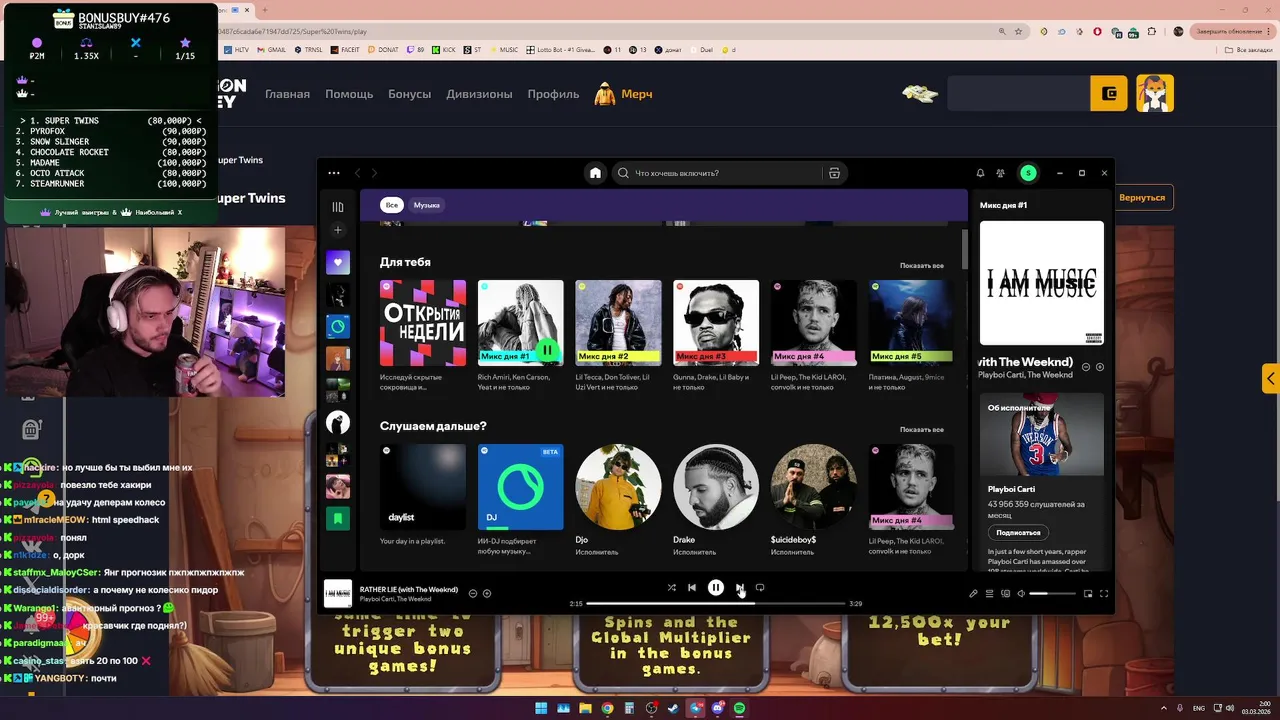This screenshot has width=1280, height=720.
Task: Open DJ circle tile in Spotify sidebar
Action: (338, 326)
